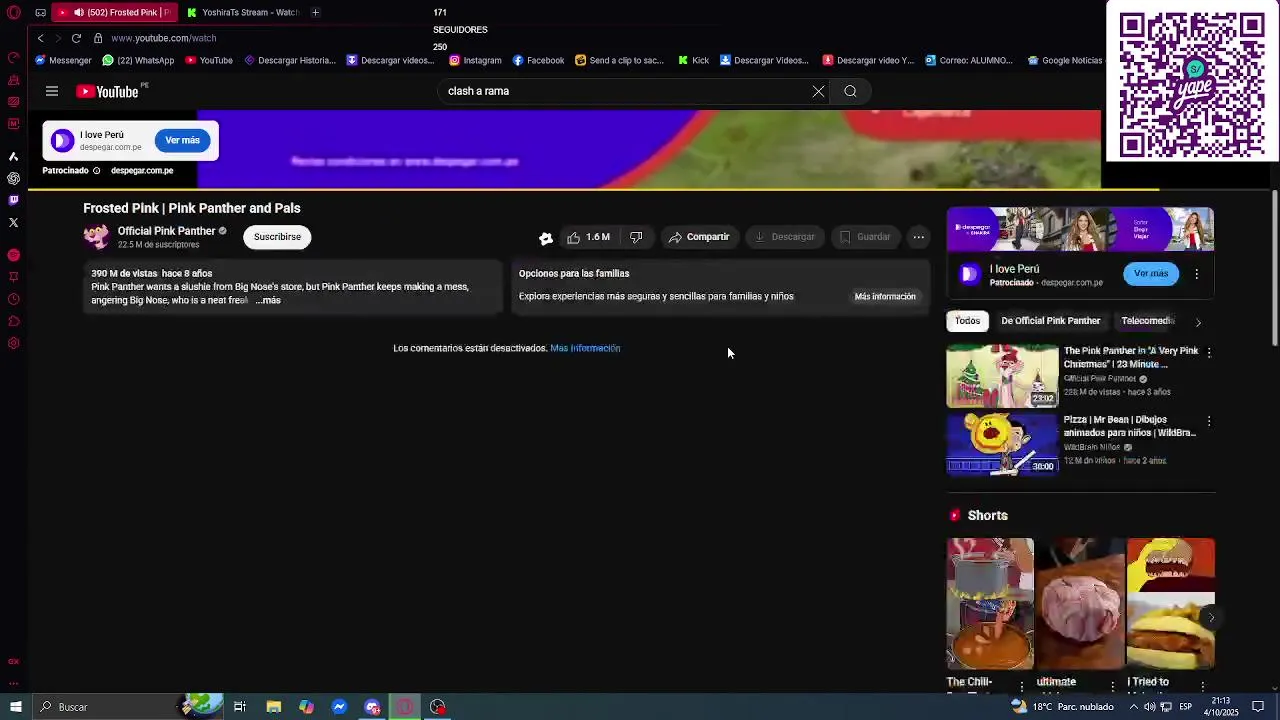
Task: Click the address bar URL
Action: [x=164, y=38]
